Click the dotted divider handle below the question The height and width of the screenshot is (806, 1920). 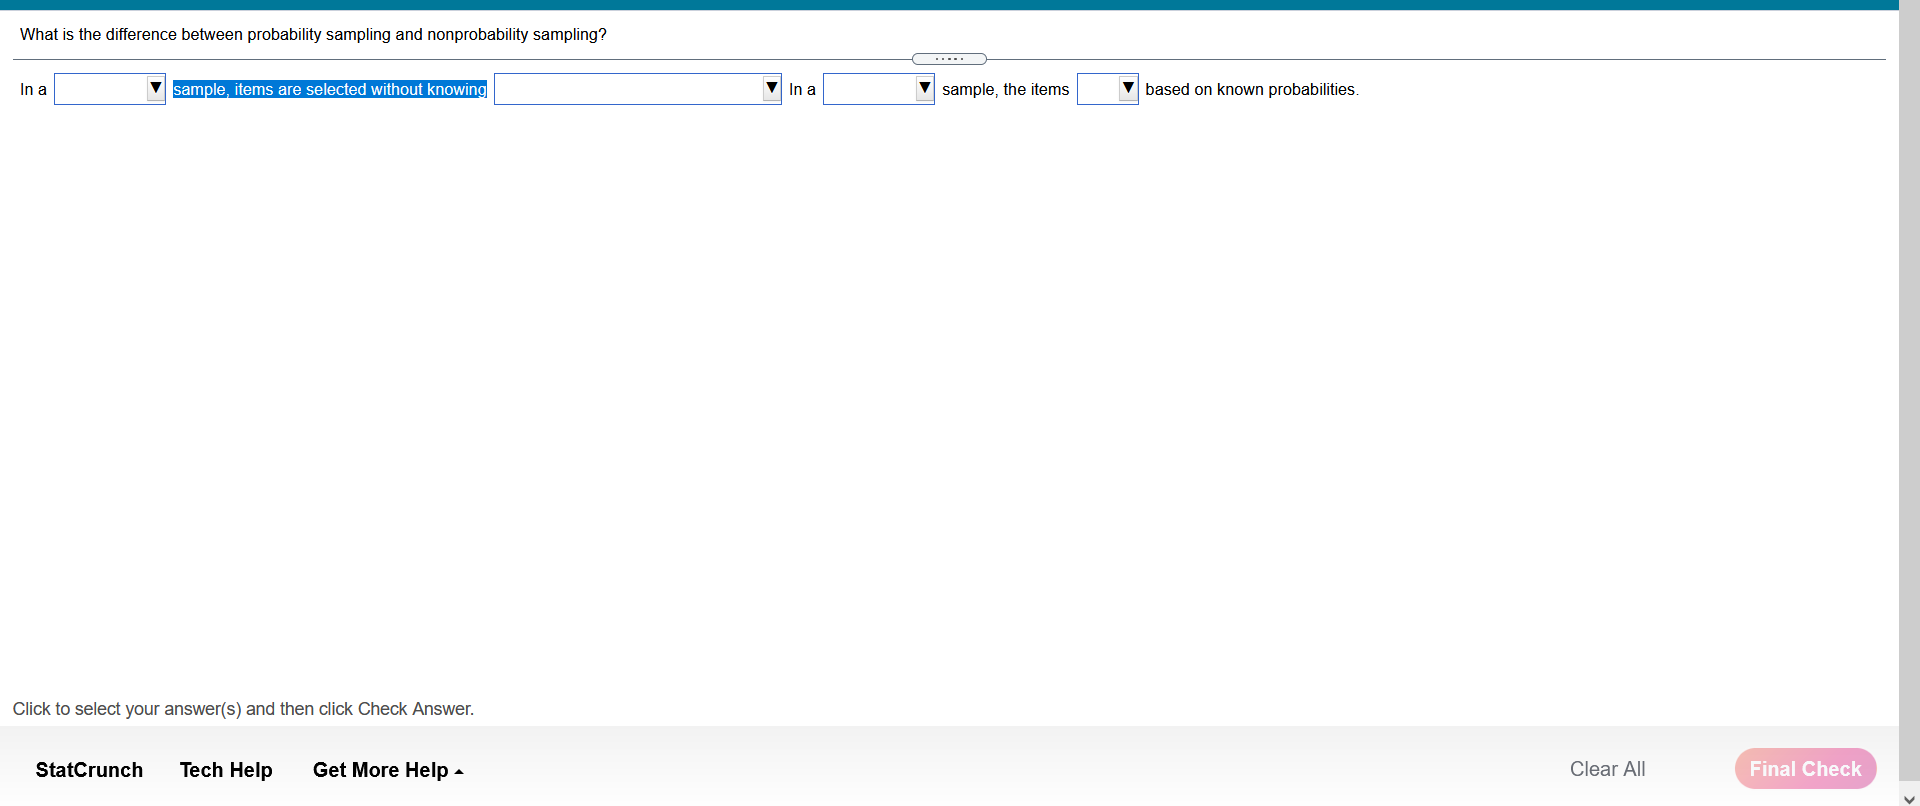[949, 59]
